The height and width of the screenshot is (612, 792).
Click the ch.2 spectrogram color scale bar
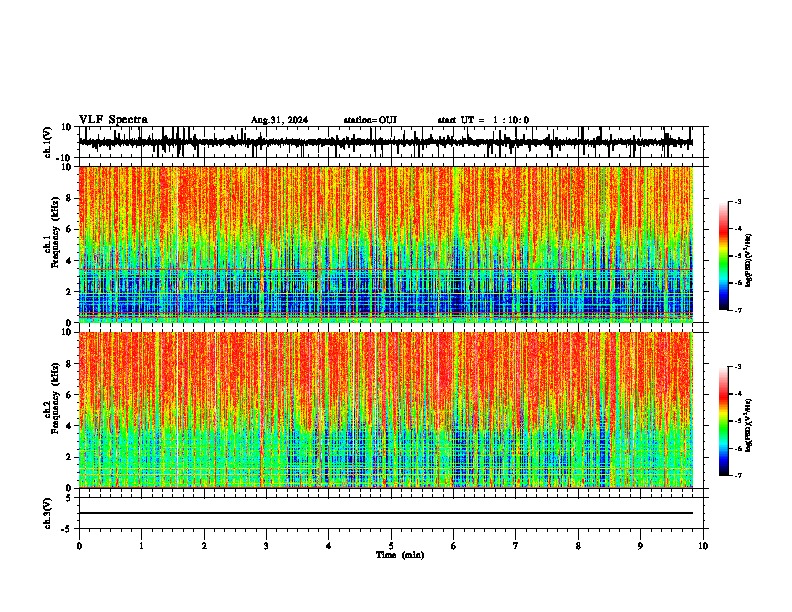[x=723, y=421]
